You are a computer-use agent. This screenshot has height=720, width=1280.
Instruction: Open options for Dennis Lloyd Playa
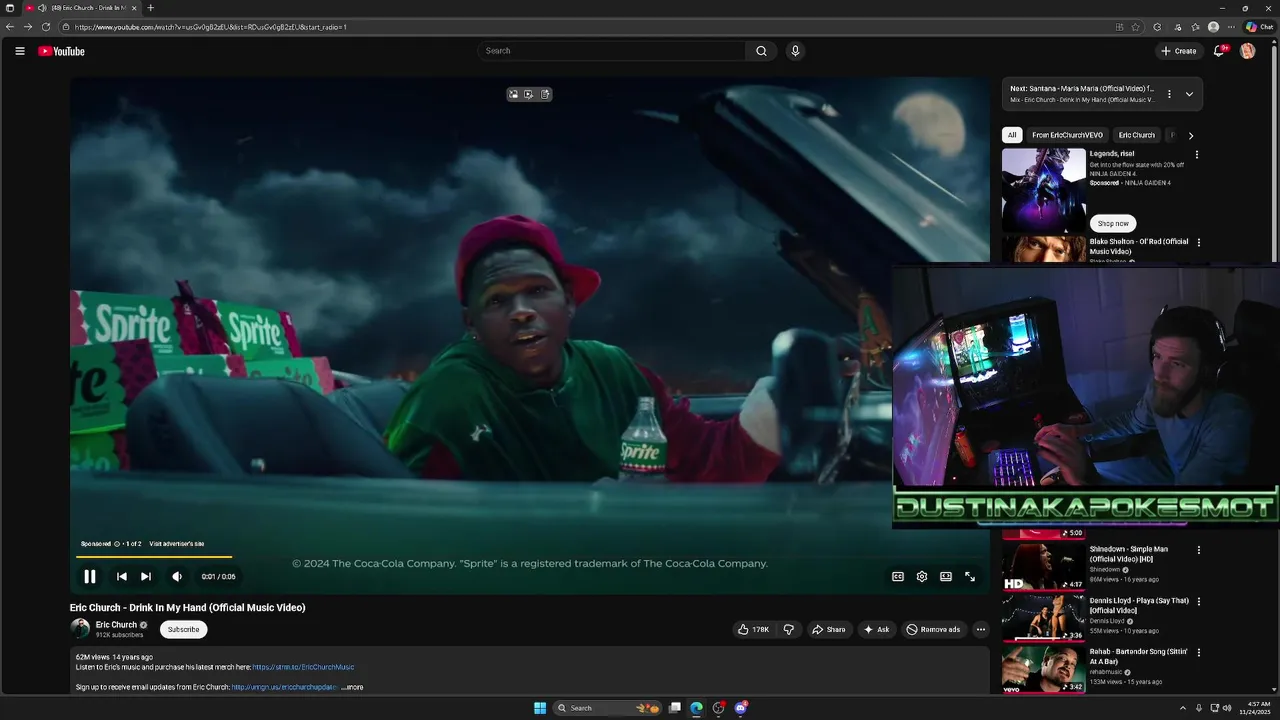pos(1199,601)
